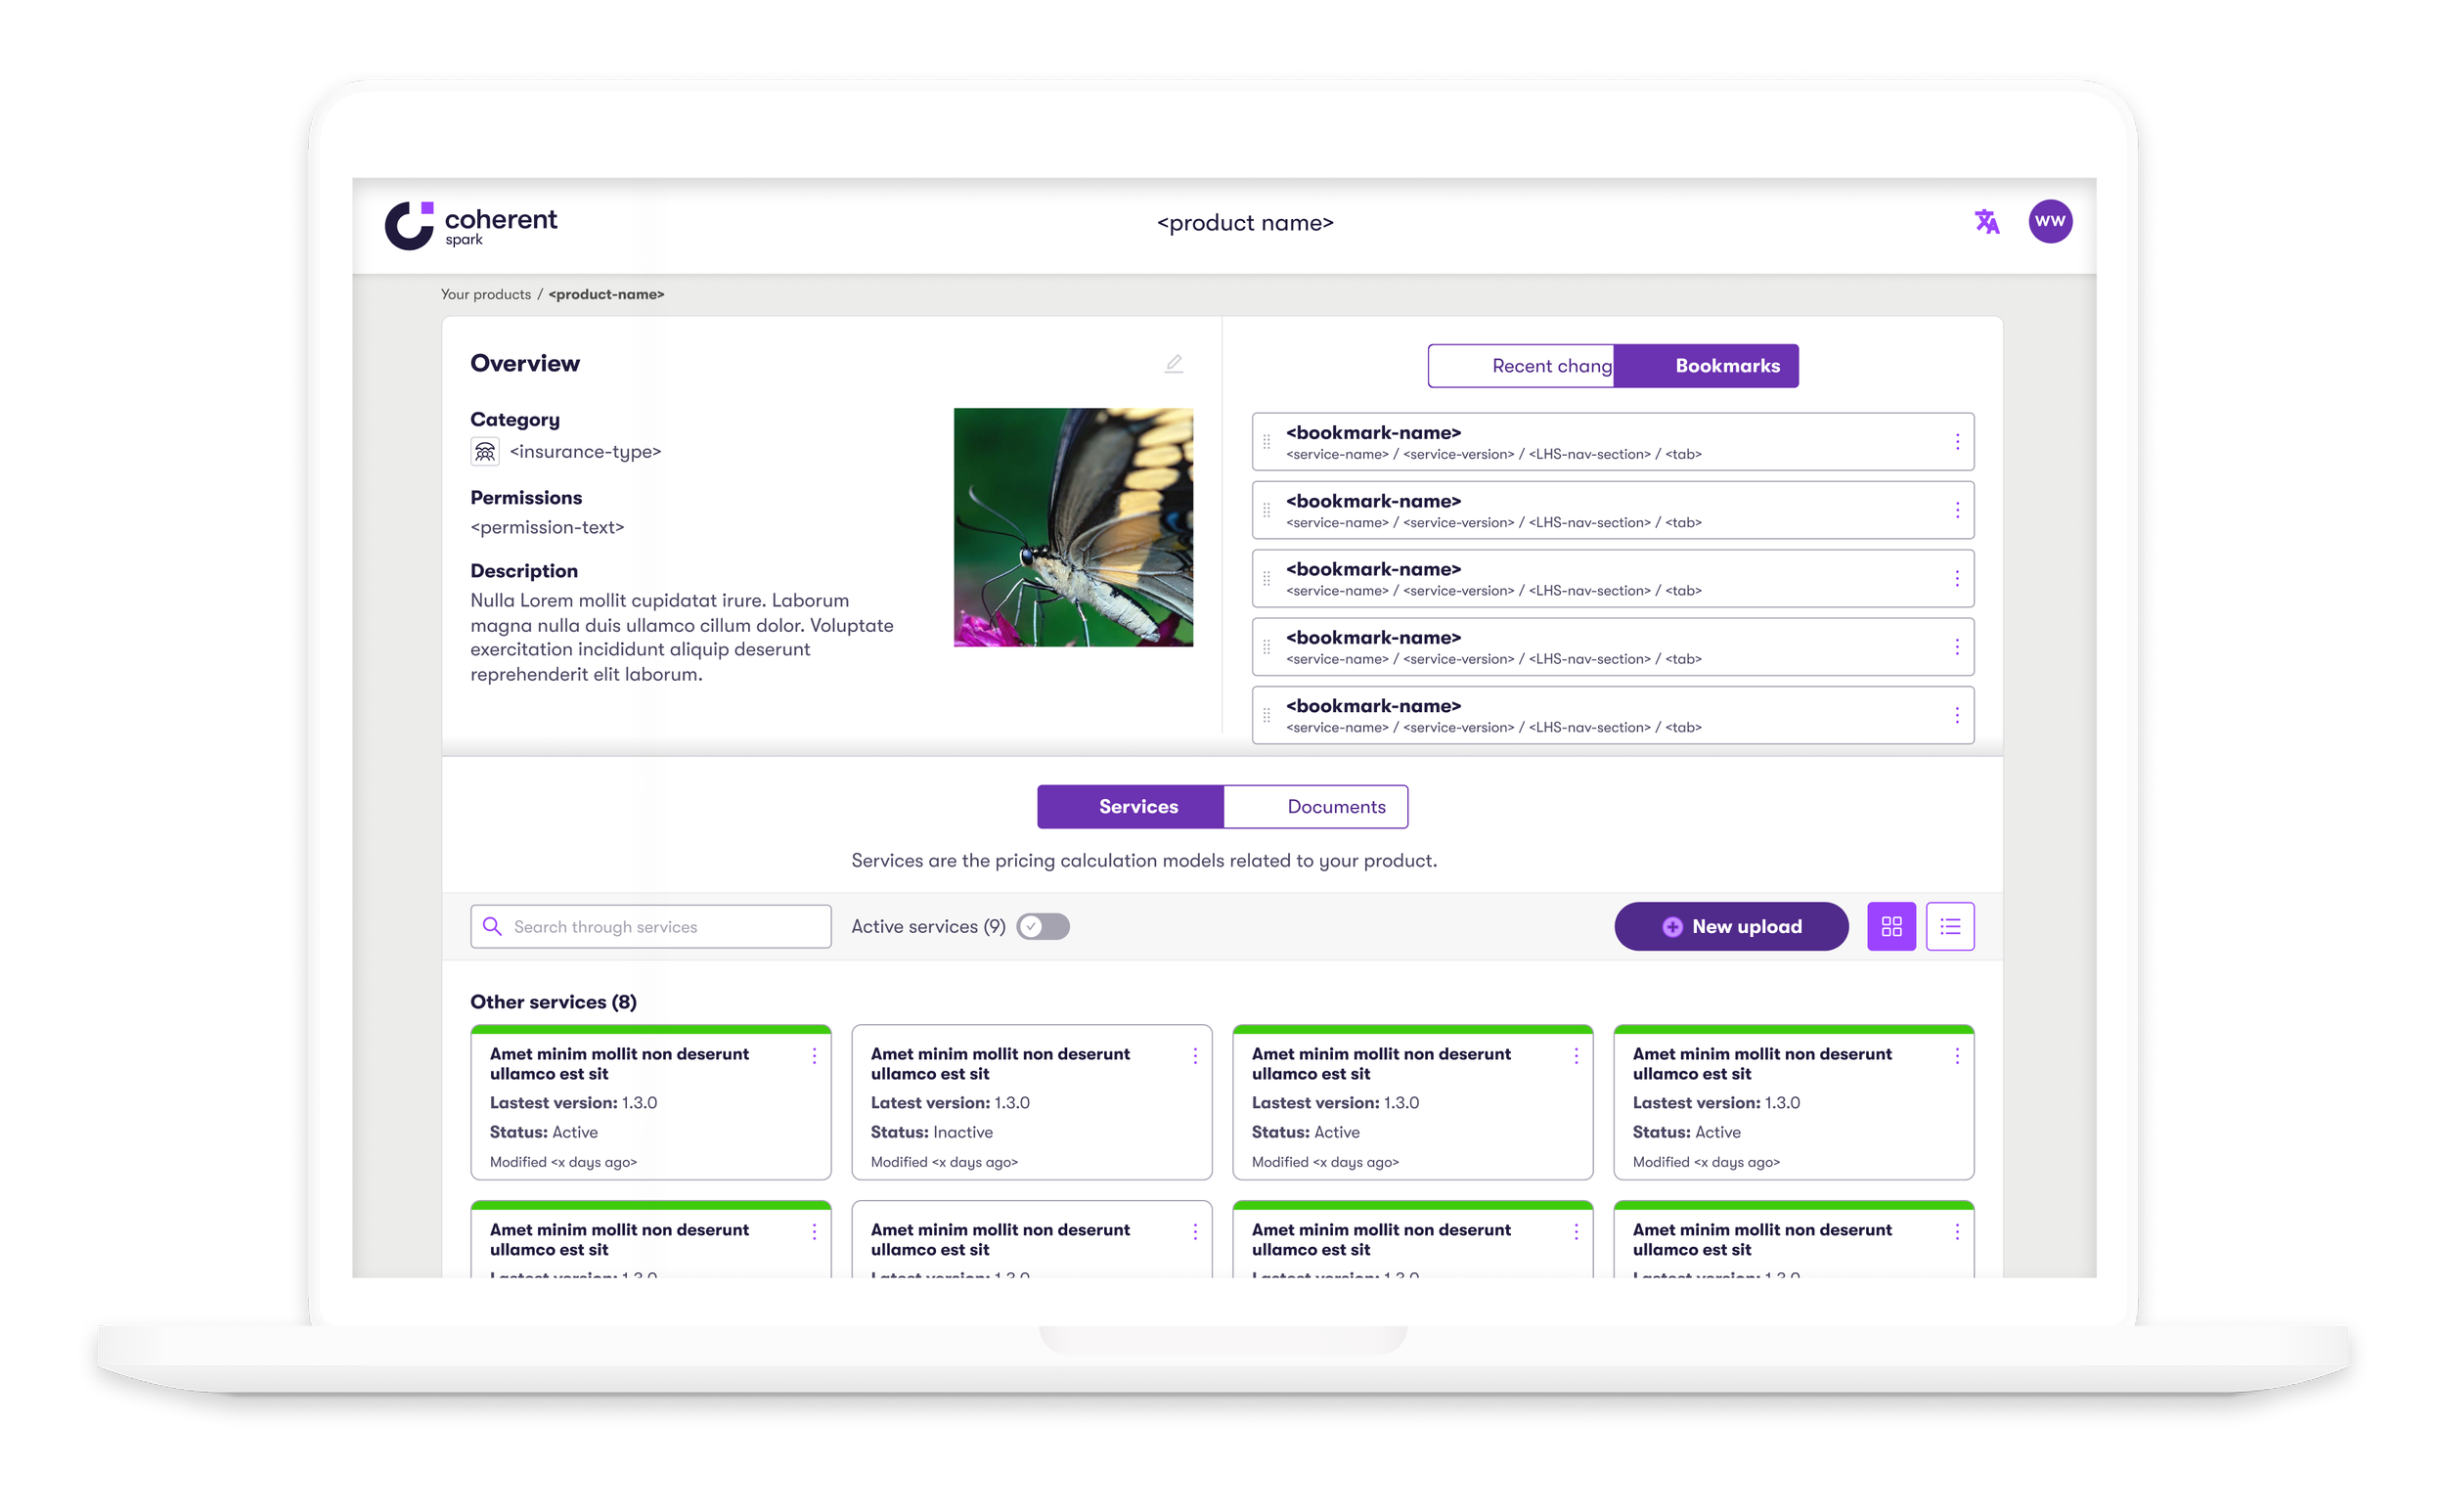Click the drag handle of the bottom bookmark
2445x1512 pixels.
click(x=1266, y=715)
